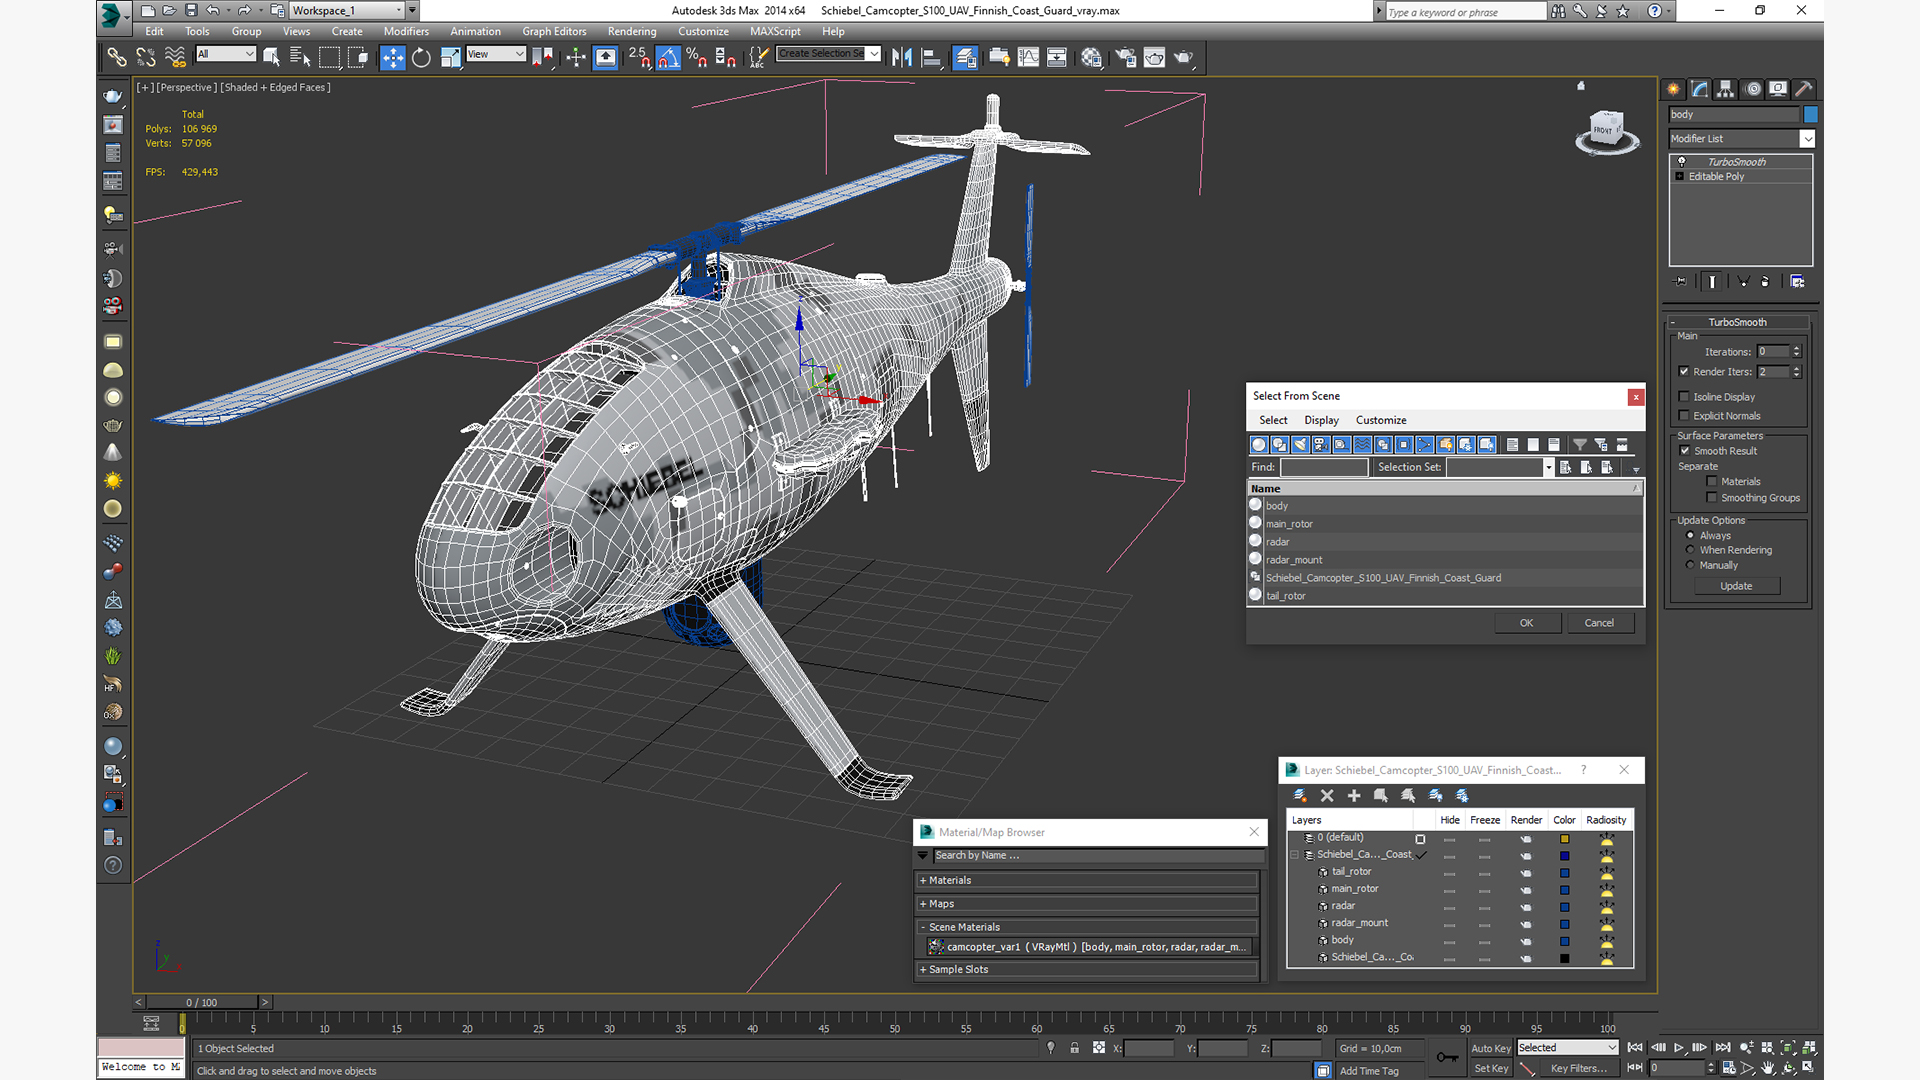The width and height of the screenshot is (1920, 1080).
Task: Open the Material Editor teapot-sphere icon
Action: coord(1091,57)
